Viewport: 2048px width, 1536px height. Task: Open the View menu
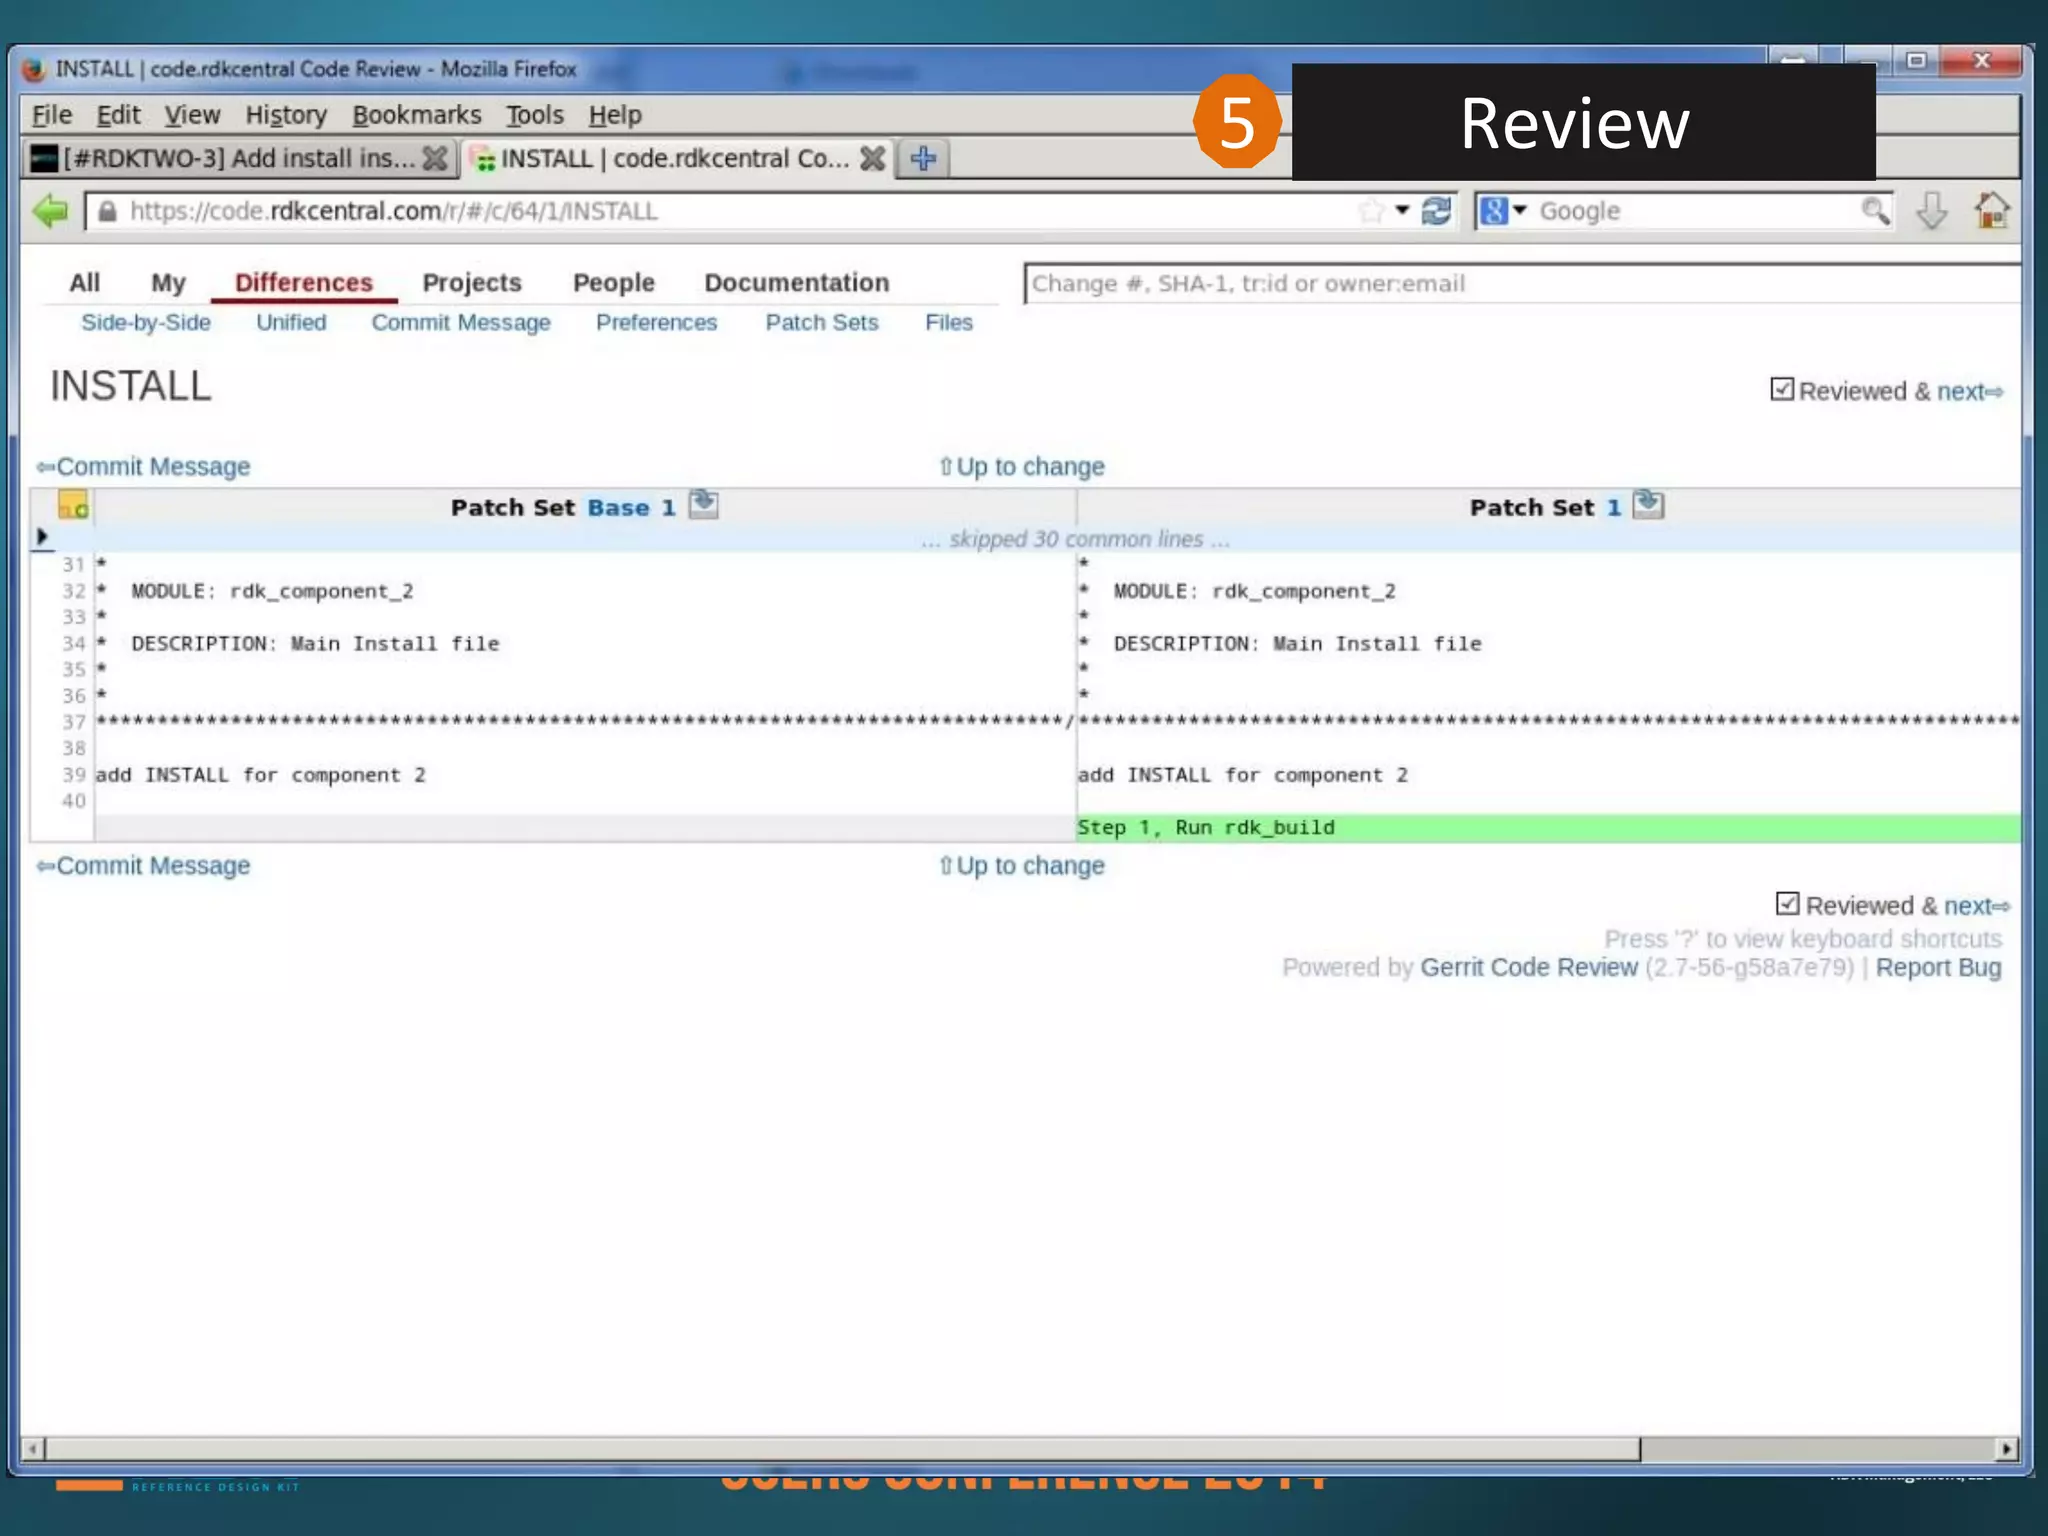tap(192, 115)
